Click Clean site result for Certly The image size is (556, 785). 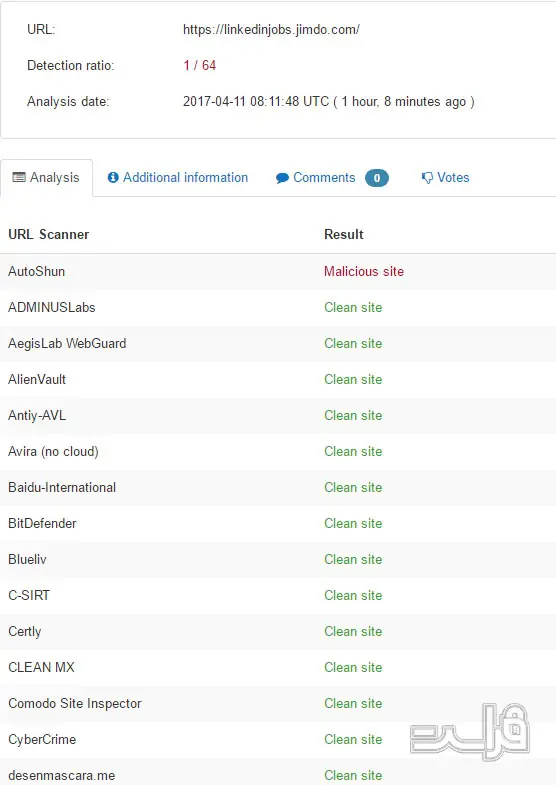click(353, 632)
